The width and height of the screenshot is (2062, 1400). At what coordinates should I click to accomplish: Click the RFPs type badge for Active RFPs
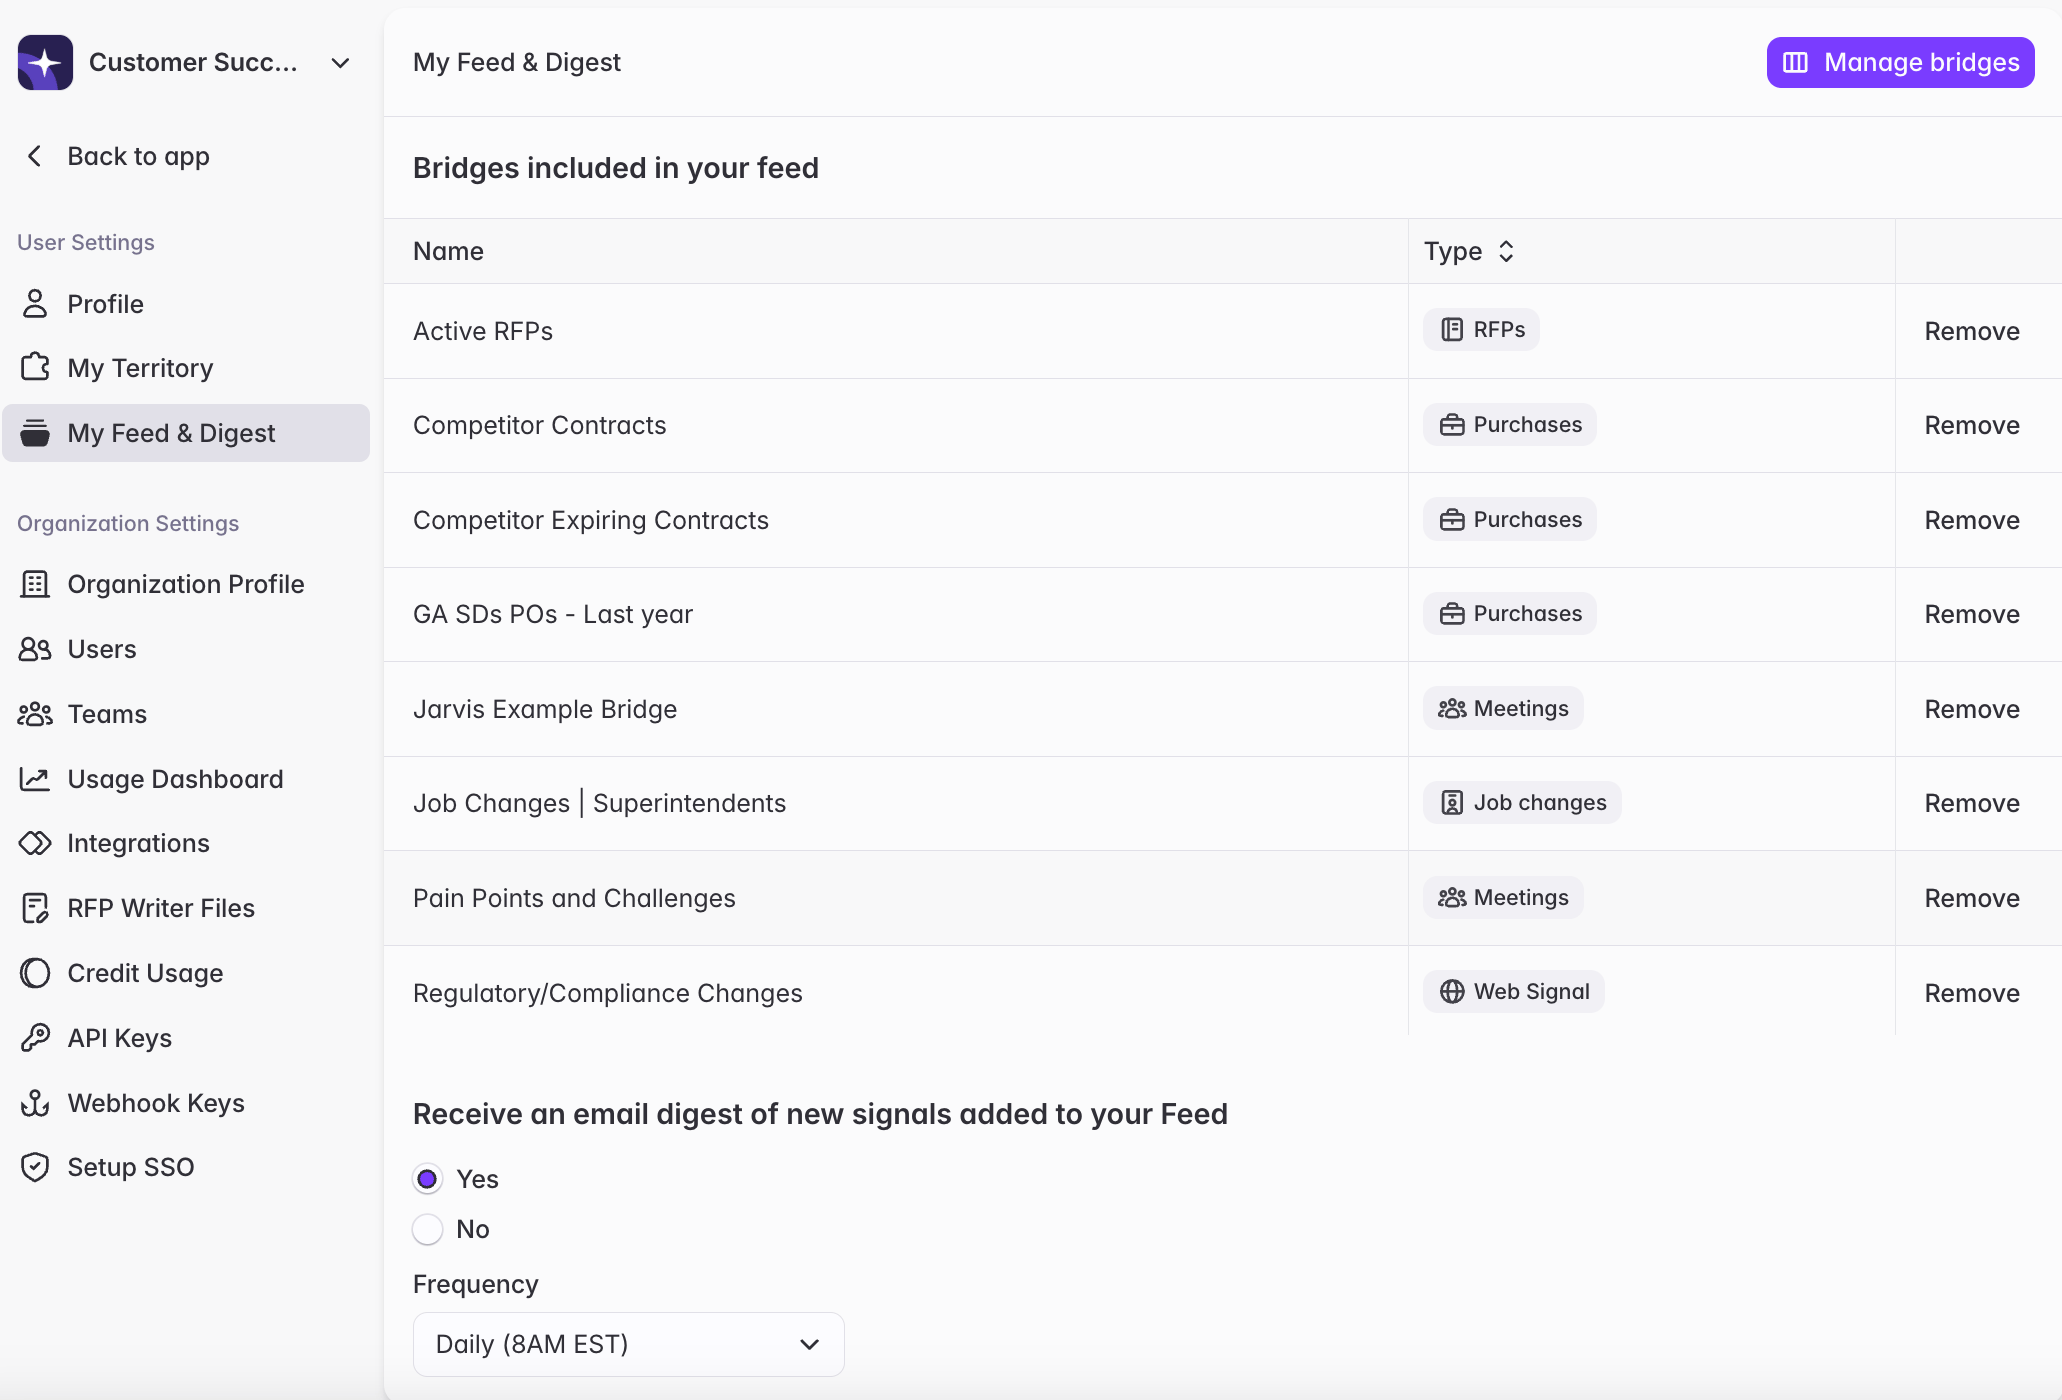point(1482,330)
